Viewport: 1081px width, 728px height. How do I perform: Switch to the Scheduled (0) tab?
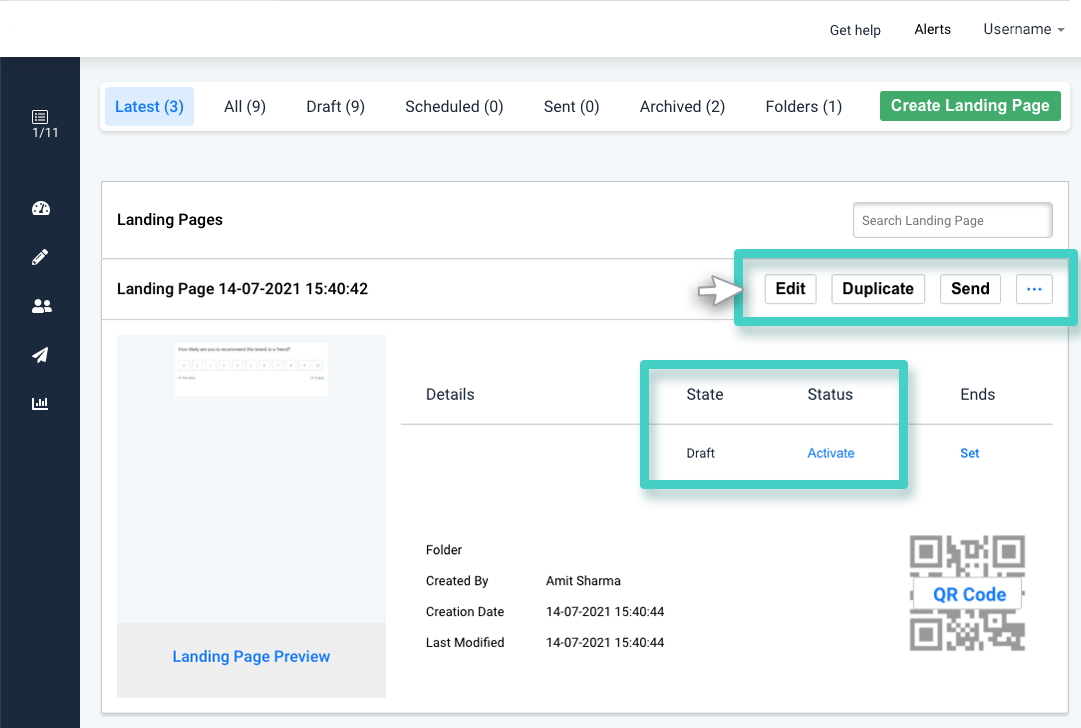point(454,106)
